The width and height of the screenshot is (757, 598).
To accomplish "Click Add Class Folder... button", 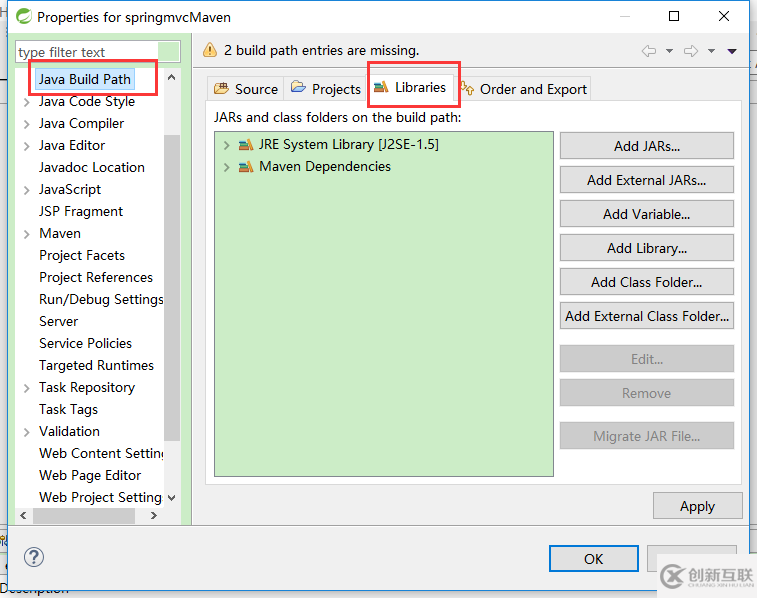I will click(x=646, y=282).
